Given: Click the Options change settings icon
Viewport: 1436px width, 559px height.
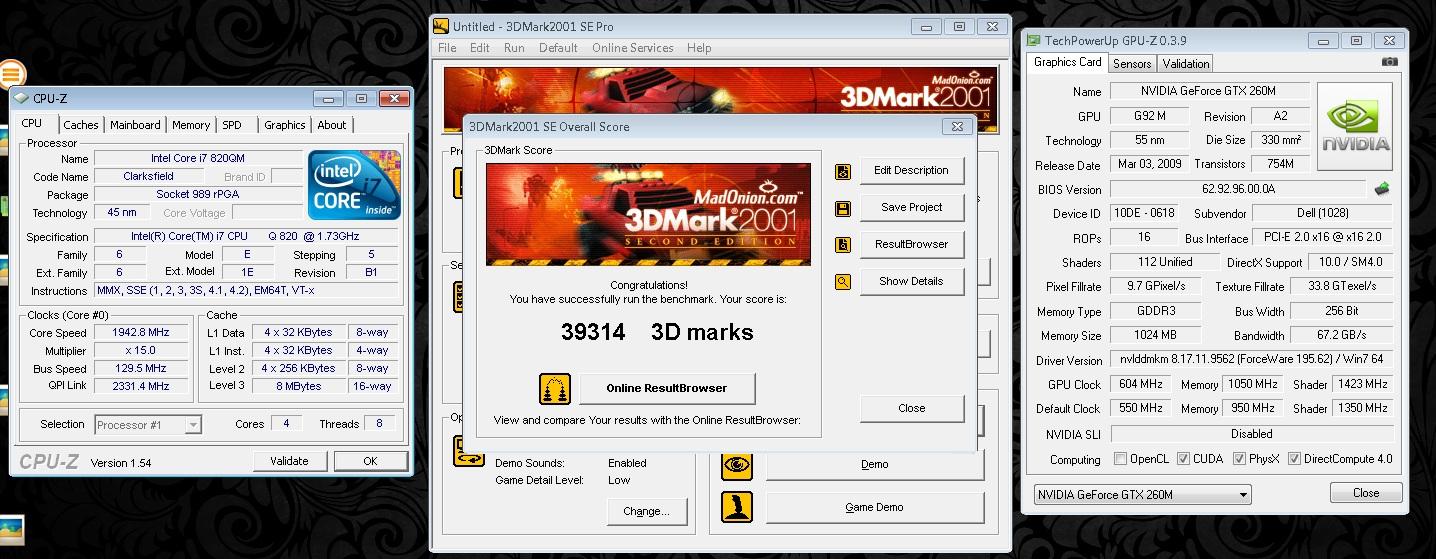Looking at the screenshot, I should click(468, 452).
